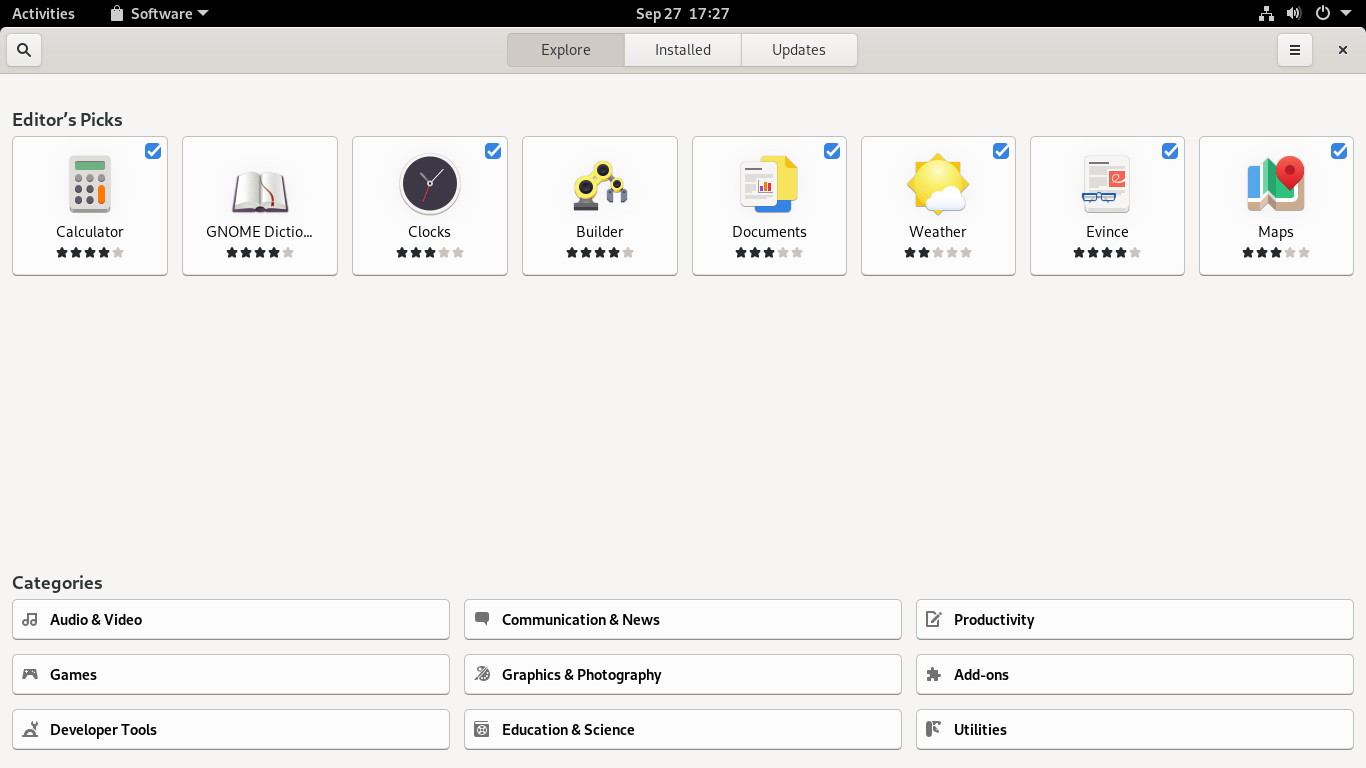Browse the Games category

231,675
